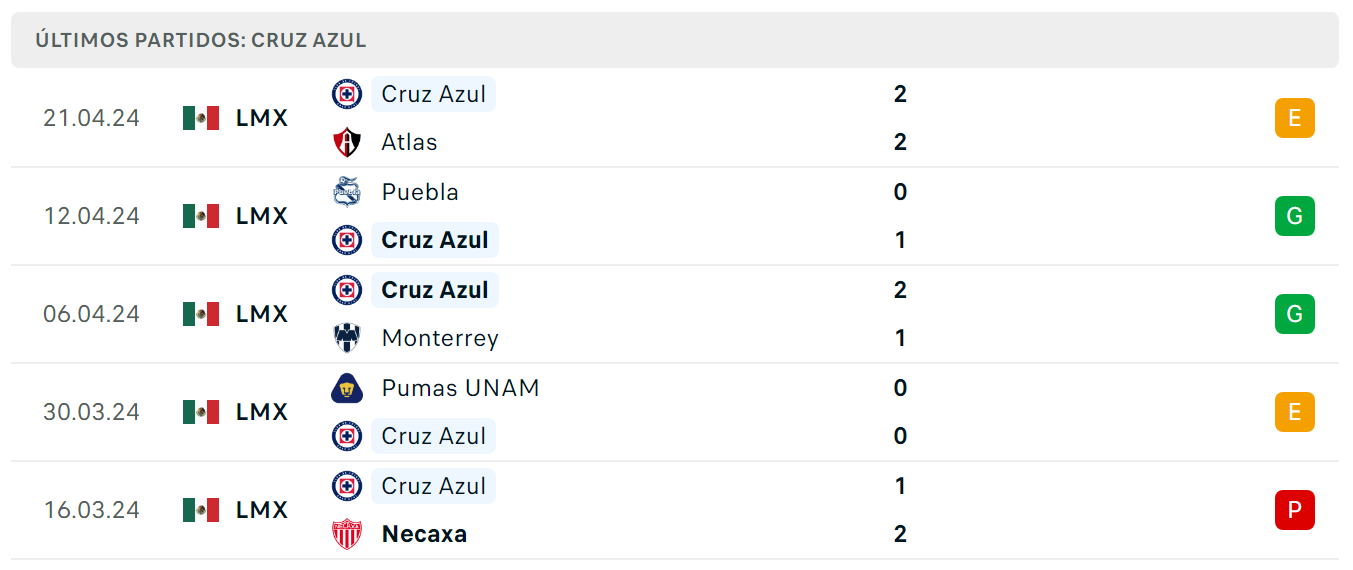Select the Atlas team name

409,142
